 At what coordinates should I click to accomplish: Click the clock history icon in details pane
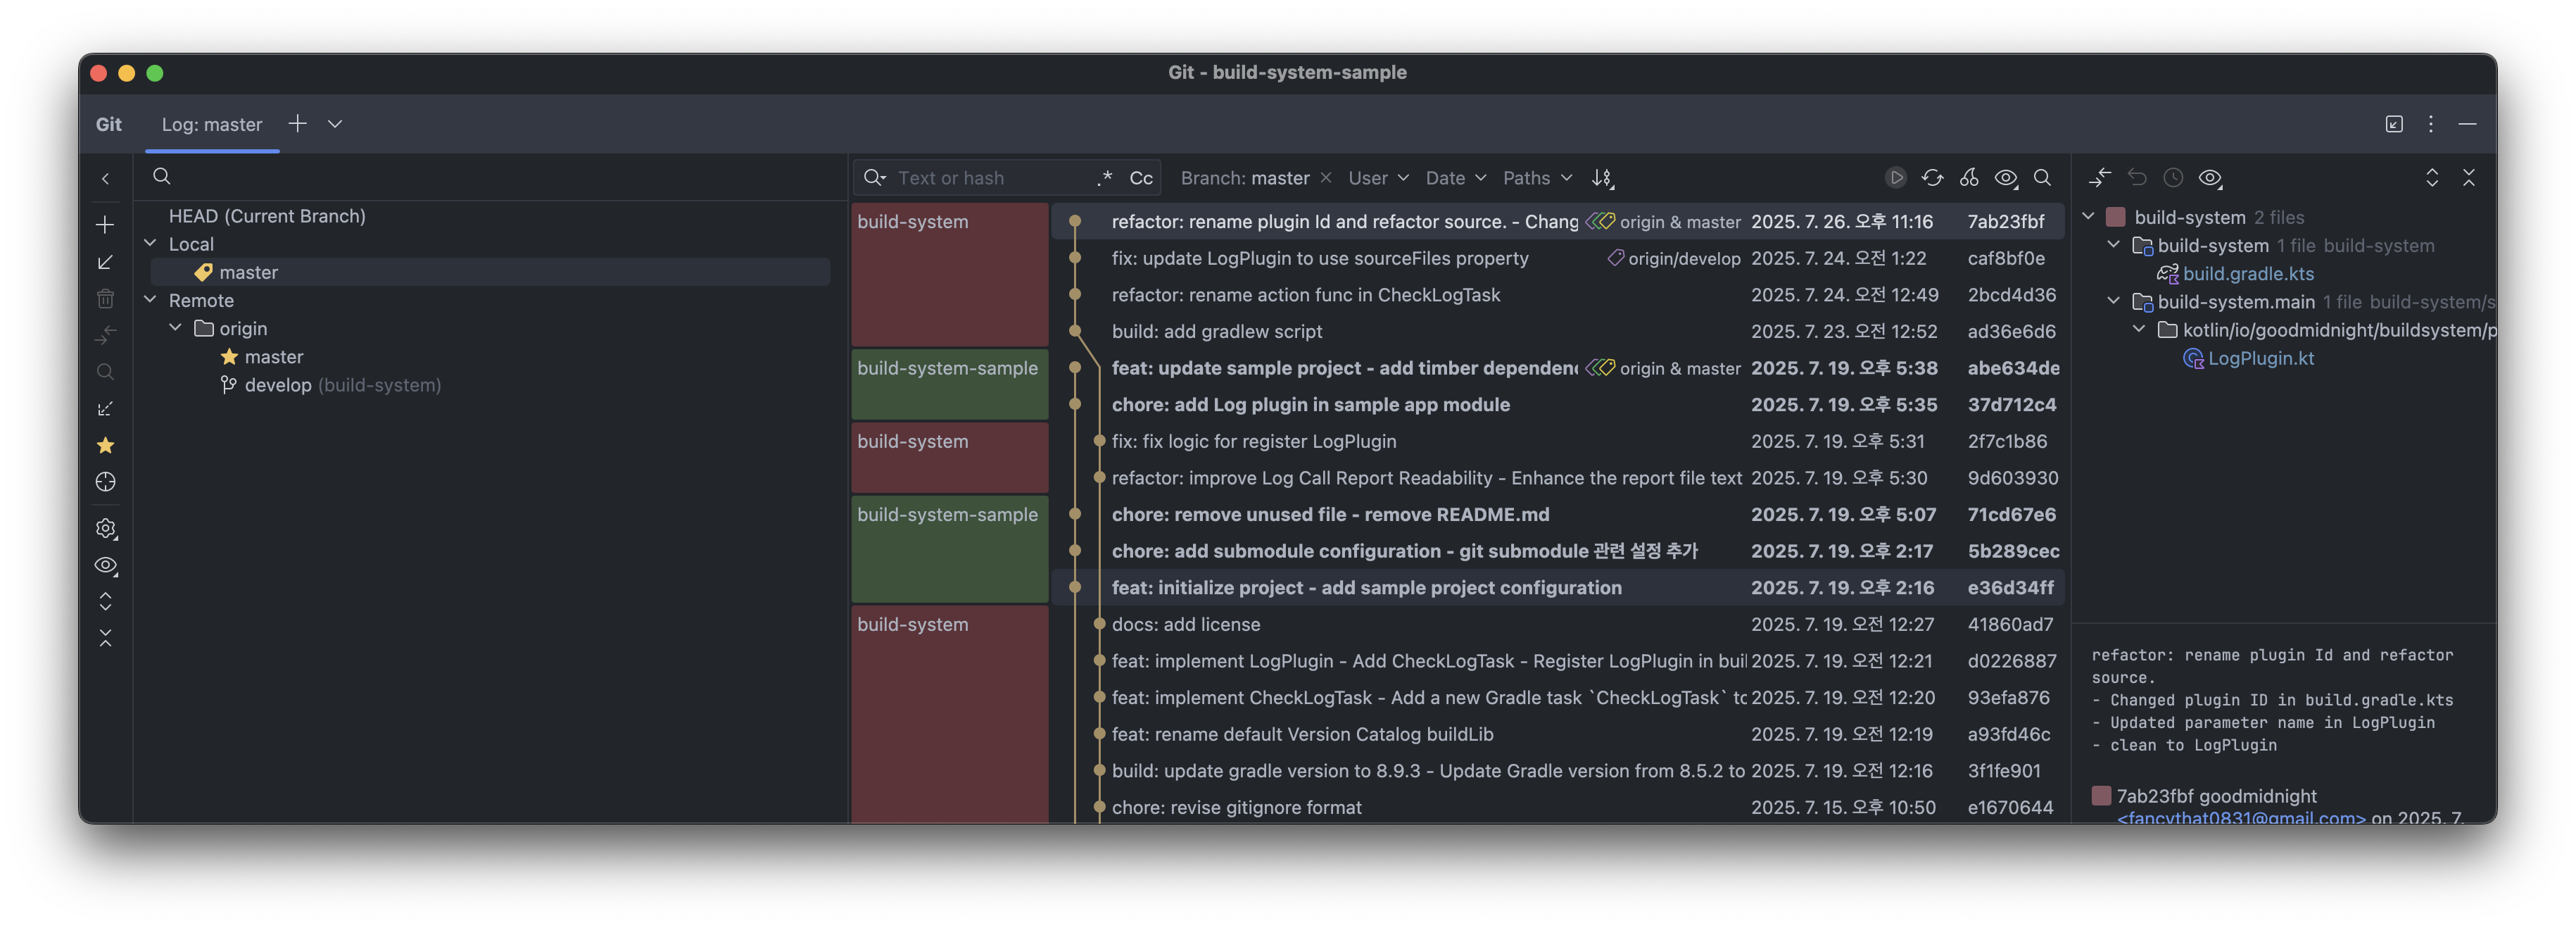(x=2173, y=177)
